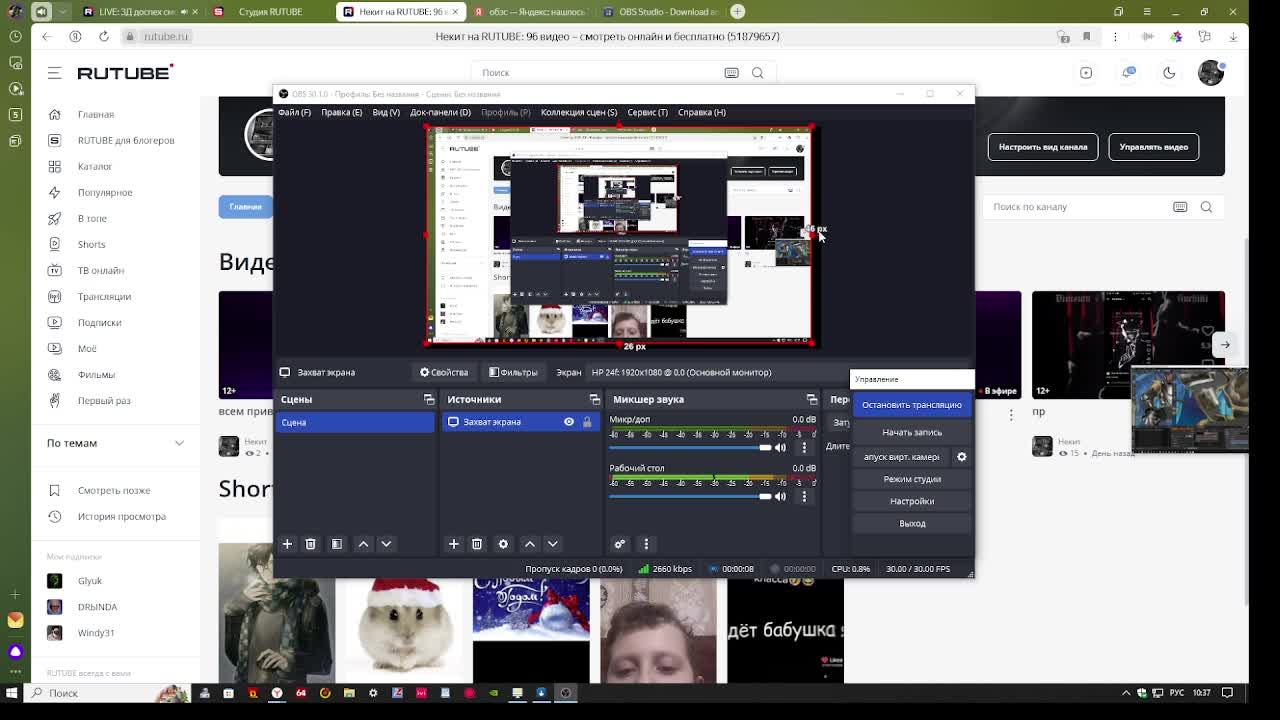Click RUTUBE search magnifier icon
Screen dimensions: 1280x720
click(x=757, y=72)
